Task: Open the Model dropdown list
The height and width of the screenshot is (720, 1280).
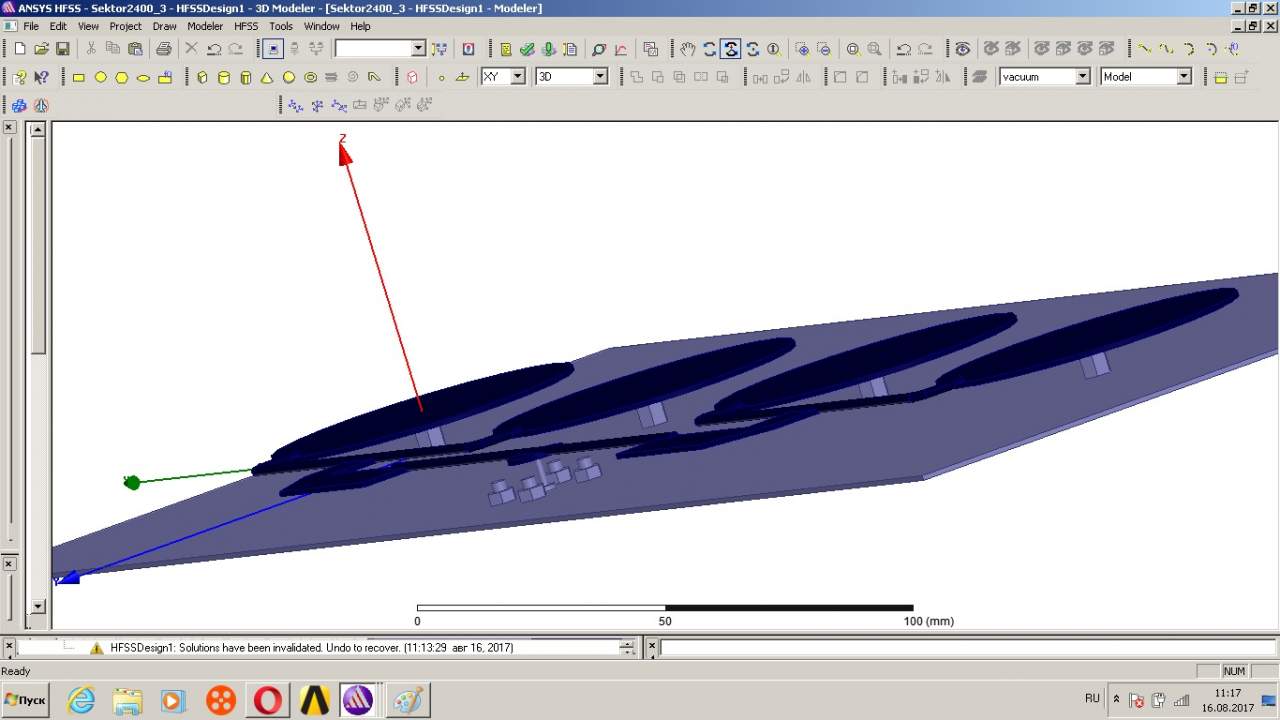Action: [x=1184, y=77]
